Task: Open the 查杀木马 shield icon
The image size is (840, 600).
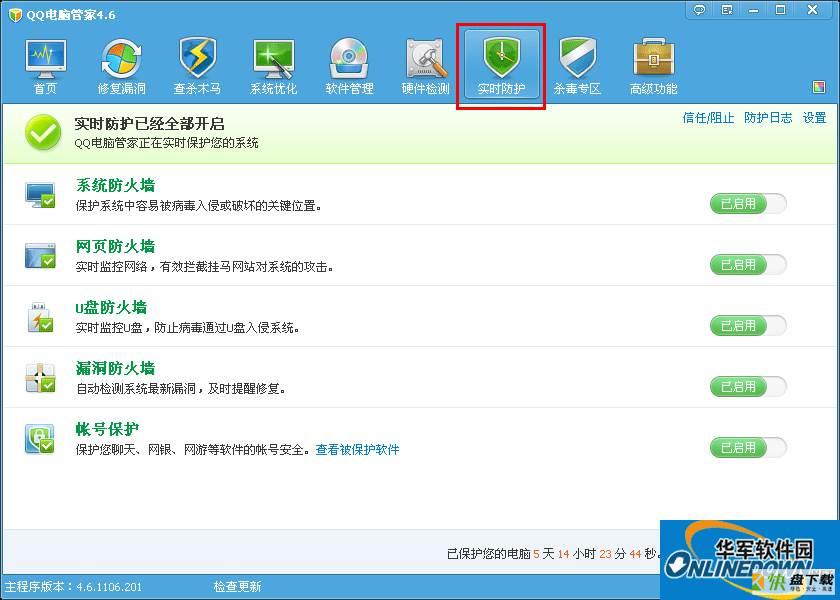Action: point(197,59)
